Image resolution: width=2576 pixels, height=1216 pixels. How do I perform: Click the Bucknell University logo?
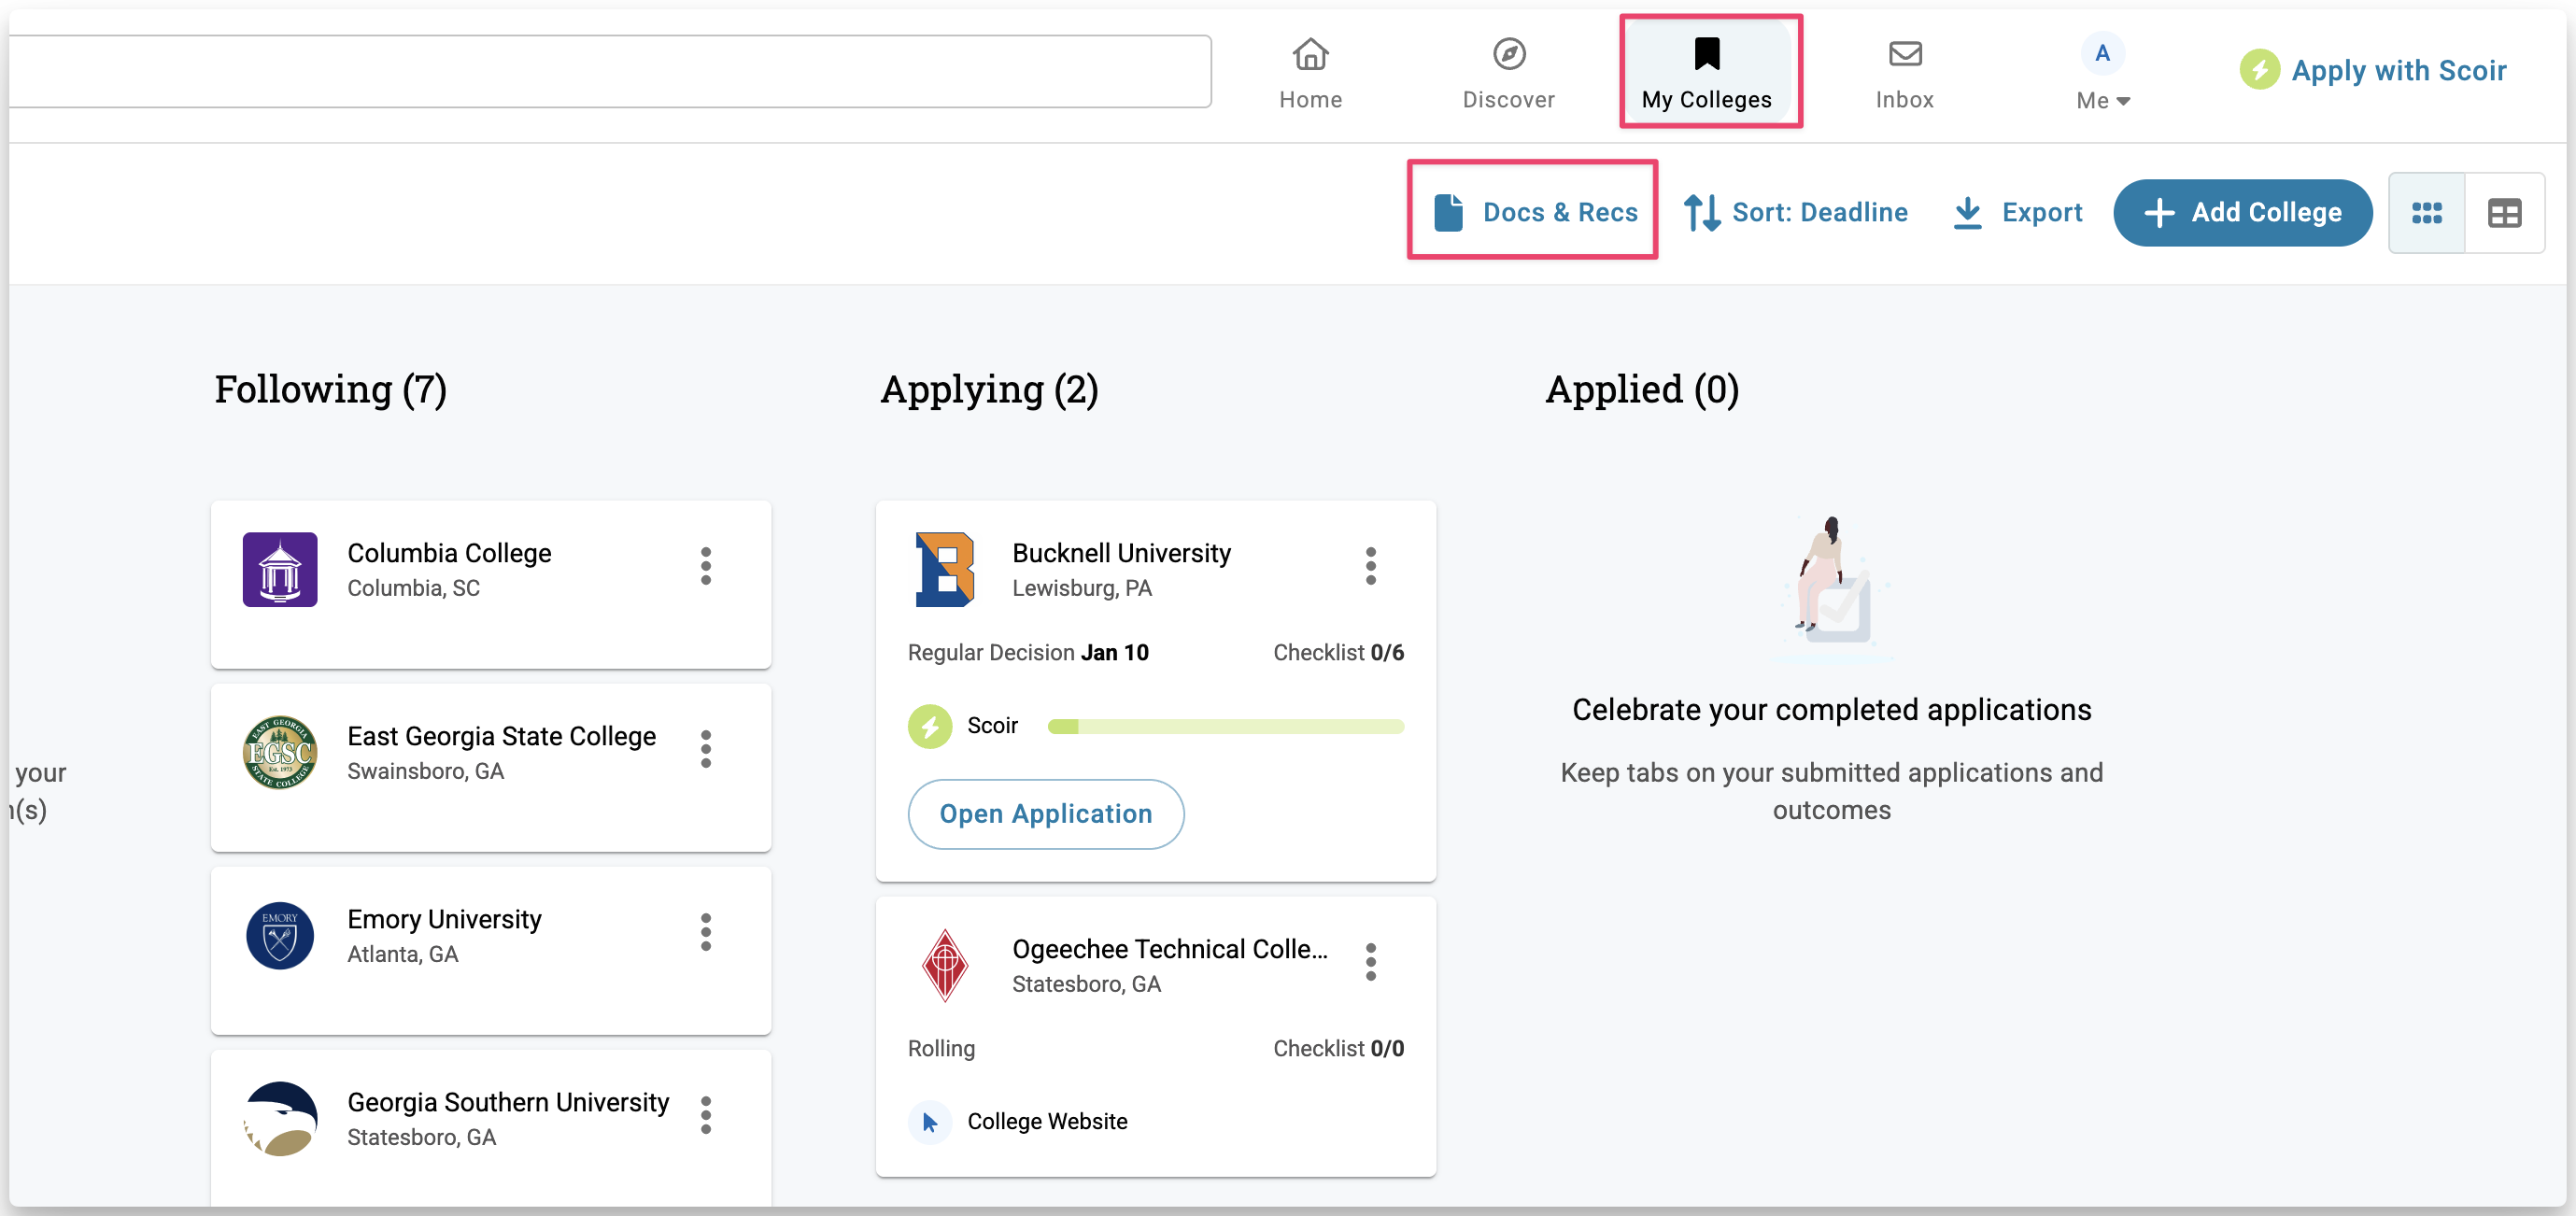coord(944,569)
